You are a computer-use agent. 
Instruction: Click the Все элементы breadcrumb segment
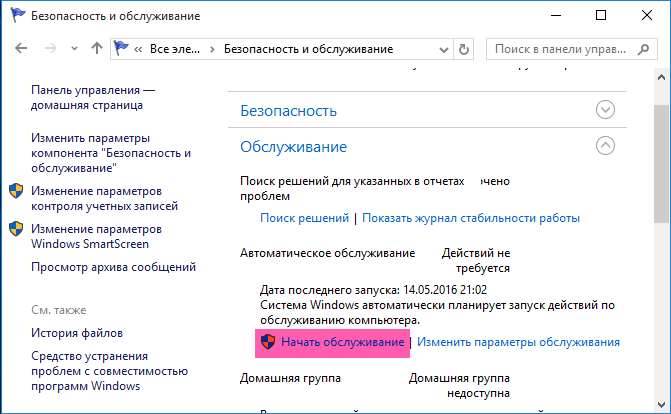176,48
